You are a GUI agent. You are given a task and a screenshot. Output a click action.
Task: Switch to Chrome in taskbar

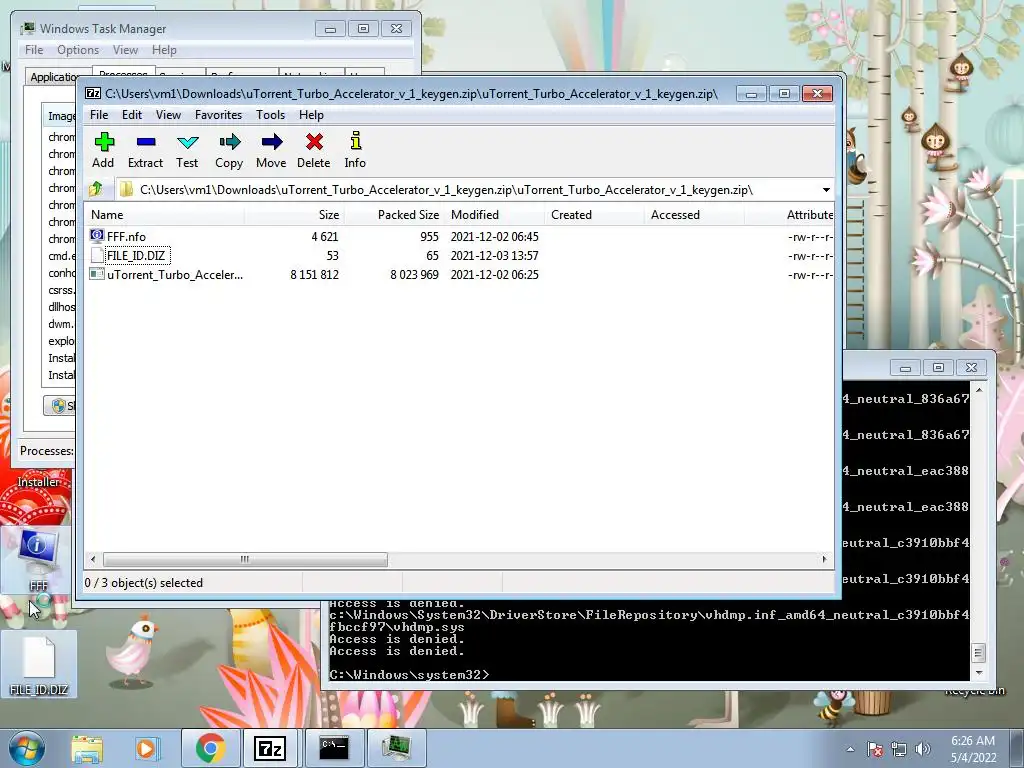tap(210, 748)
